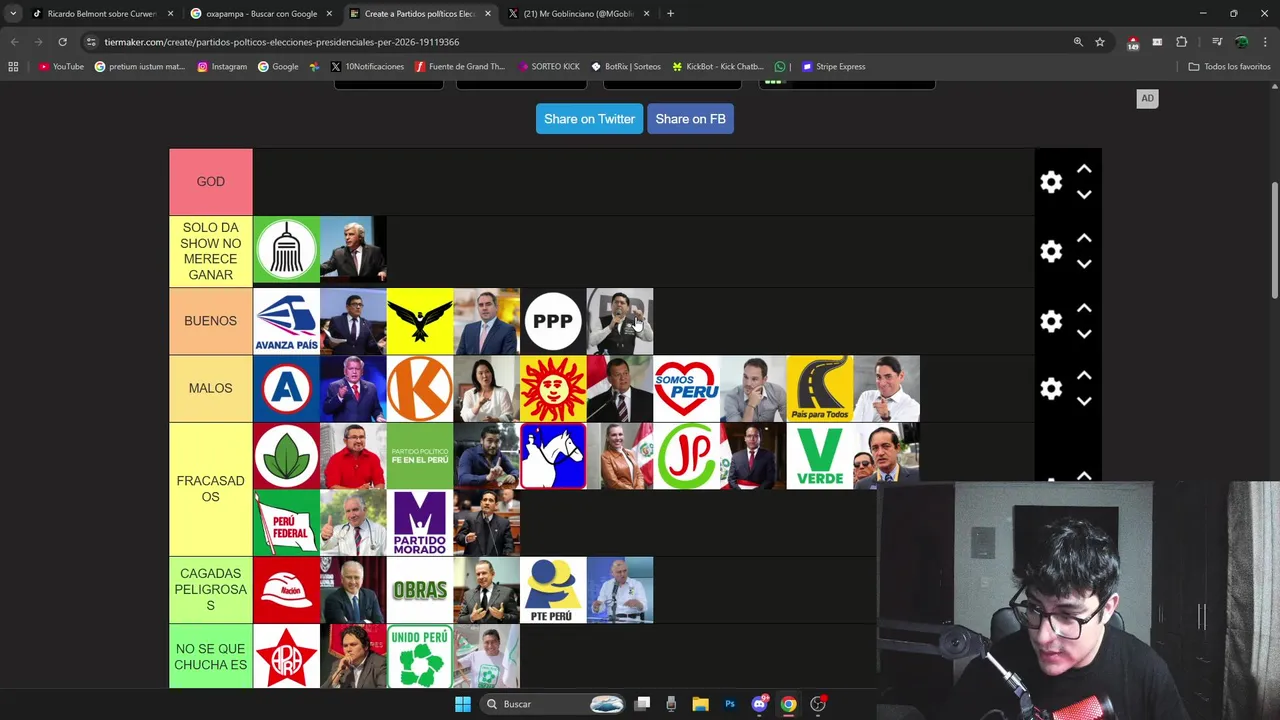Image resolution: width=1280 pixels, height=720 pixels.
Task: Select the blue letter A party logo
Action: tap(286, 388)
